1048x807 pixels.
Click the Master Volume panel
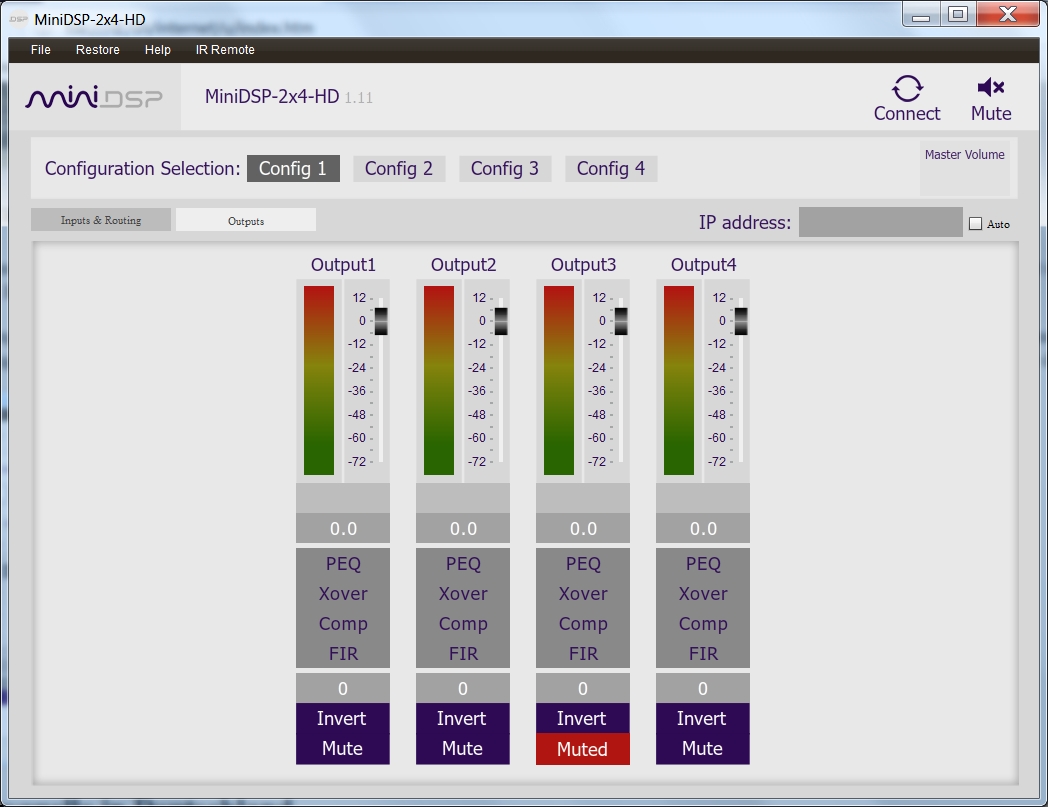(964, 168)
